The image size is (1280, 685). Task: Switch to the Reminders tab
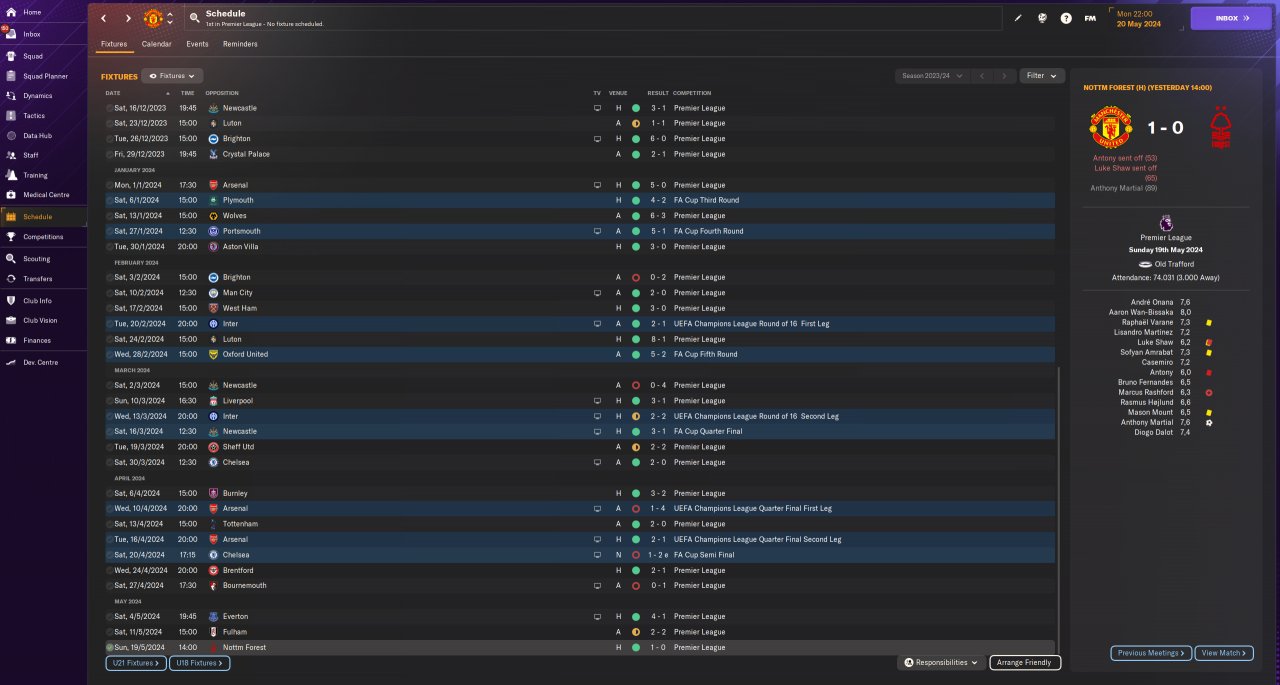240,44
